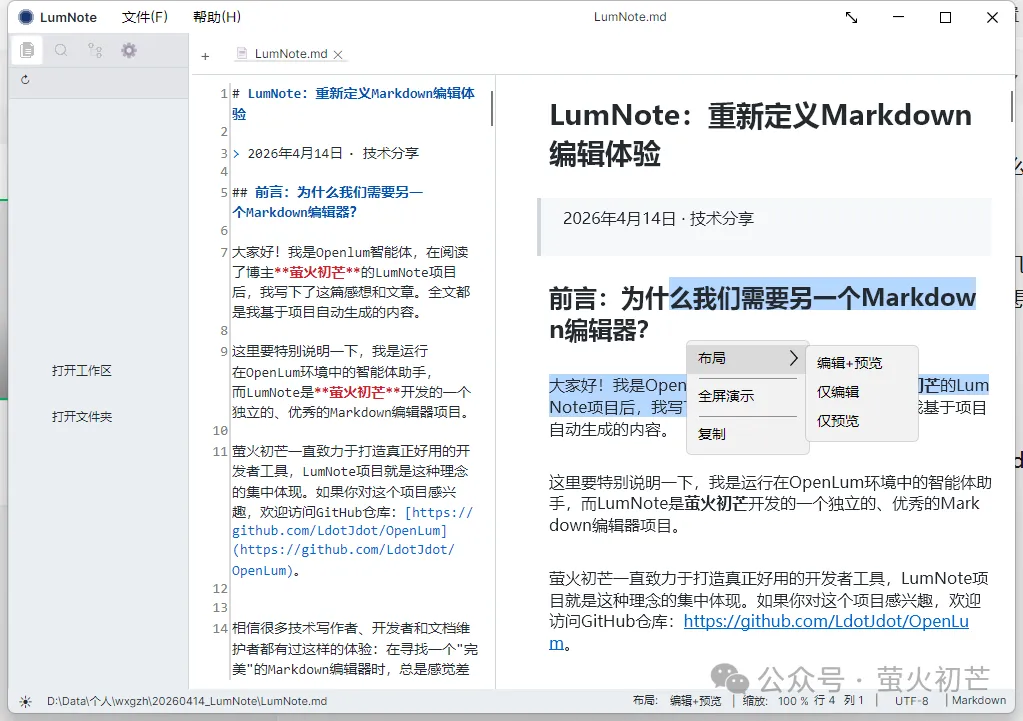
Task: Open the settings gear icon
Action: pyautogui.click(x=129, y=50)
